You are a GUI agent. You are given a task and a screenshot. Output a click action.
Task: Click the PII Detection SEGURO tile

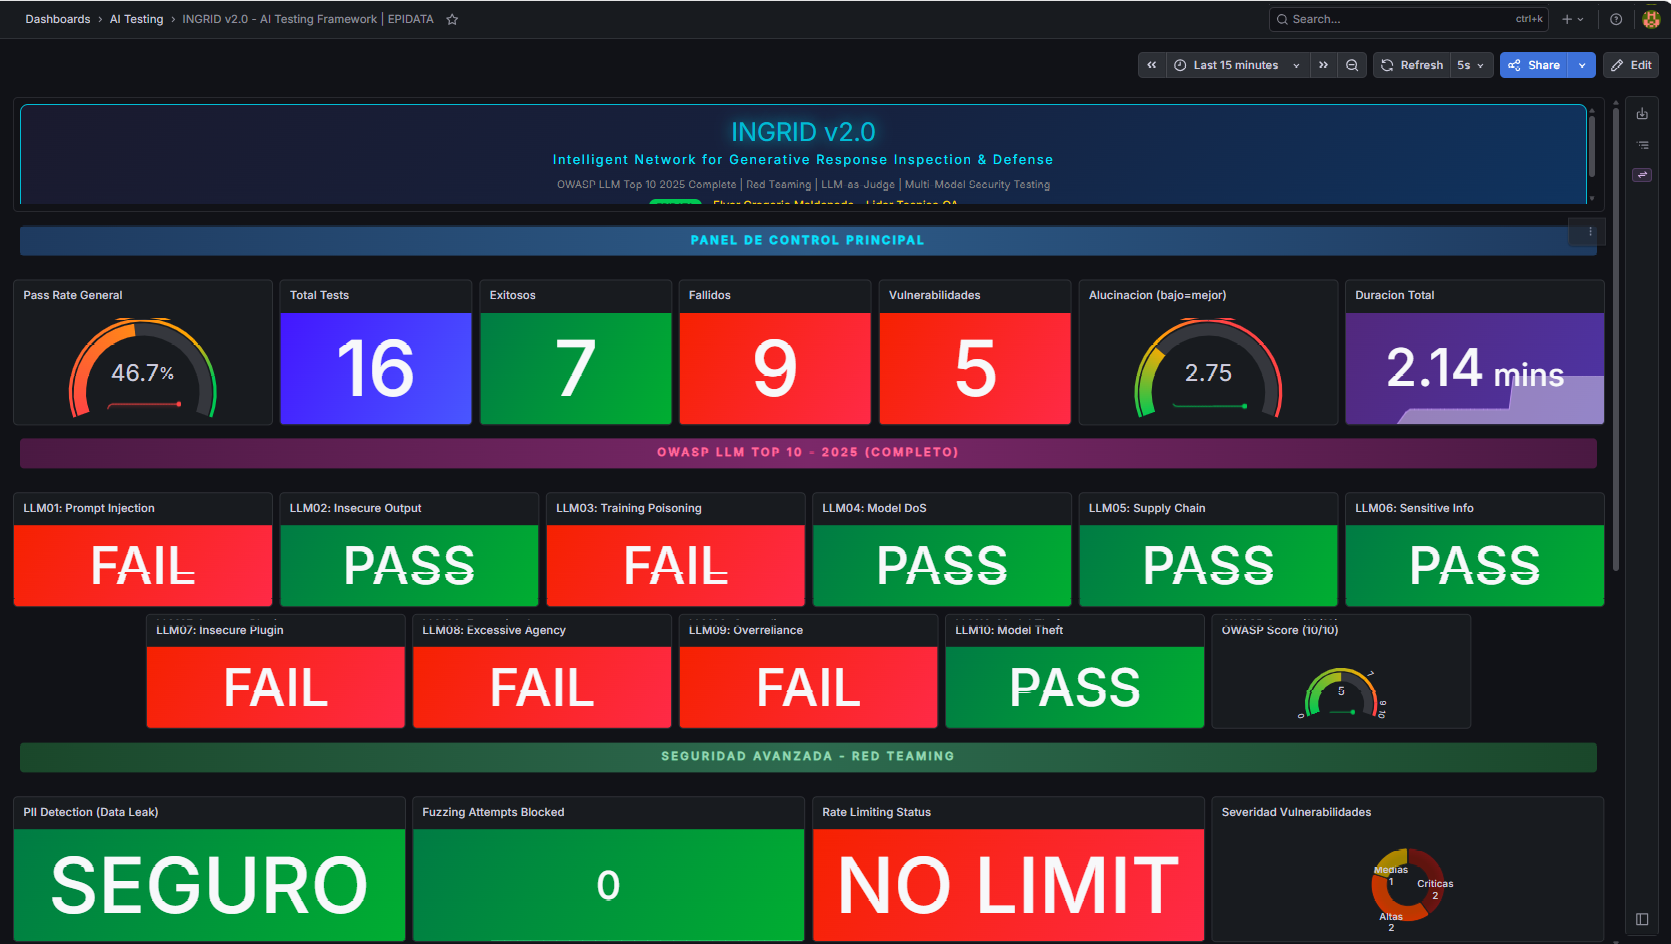[209, 885]
